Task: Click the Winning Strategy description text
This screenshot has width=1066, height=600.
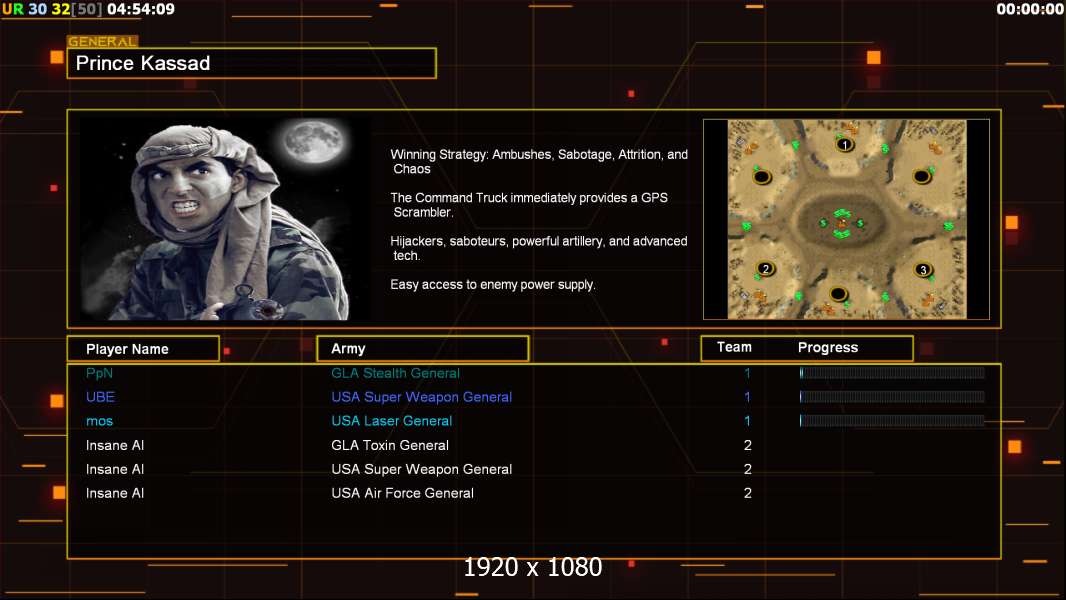Action: click(539, 162)
